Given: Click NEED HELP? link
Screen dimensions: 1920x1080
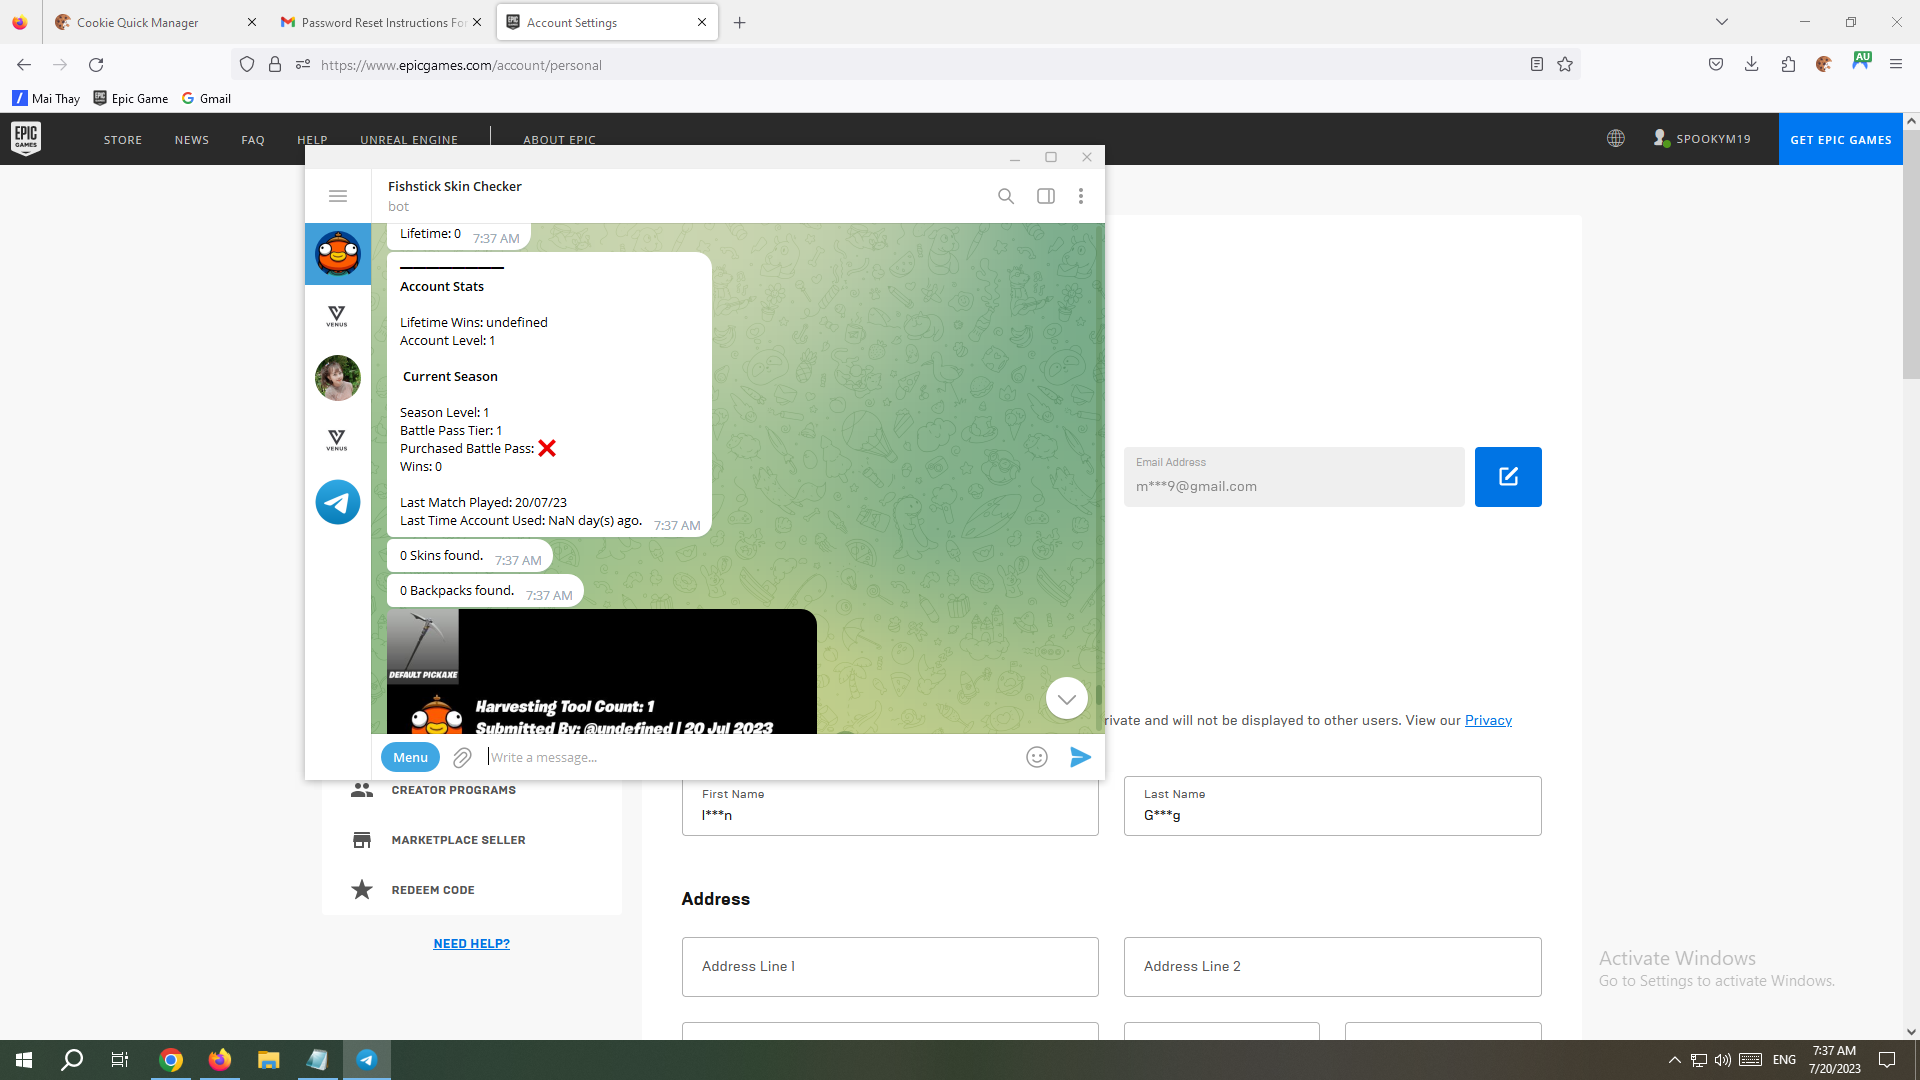Looking at the screenshot, I should [x=471, y=944].
